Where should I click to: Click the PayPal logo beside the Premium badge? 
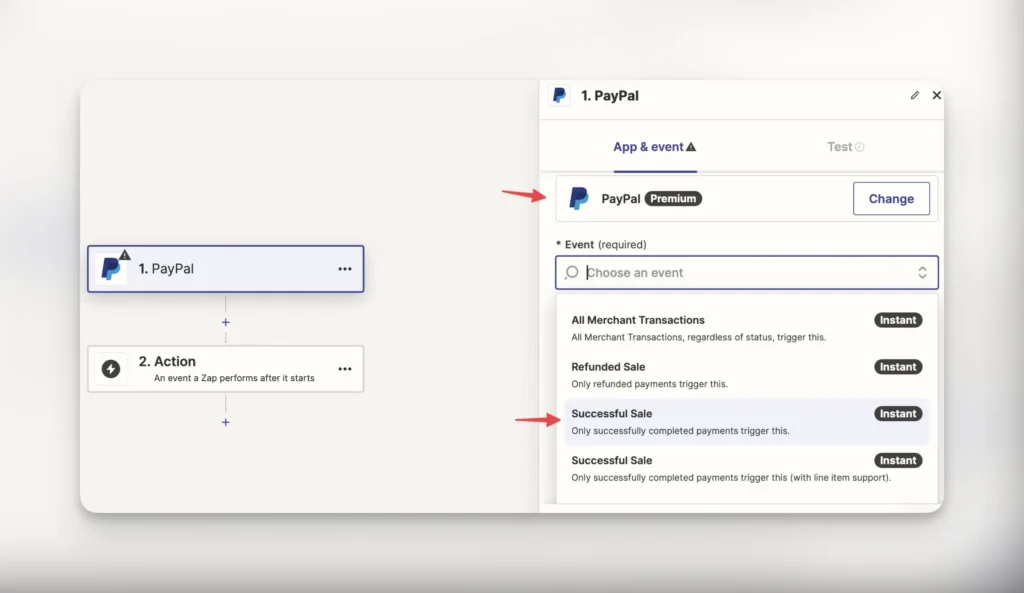tap(579, 199)
